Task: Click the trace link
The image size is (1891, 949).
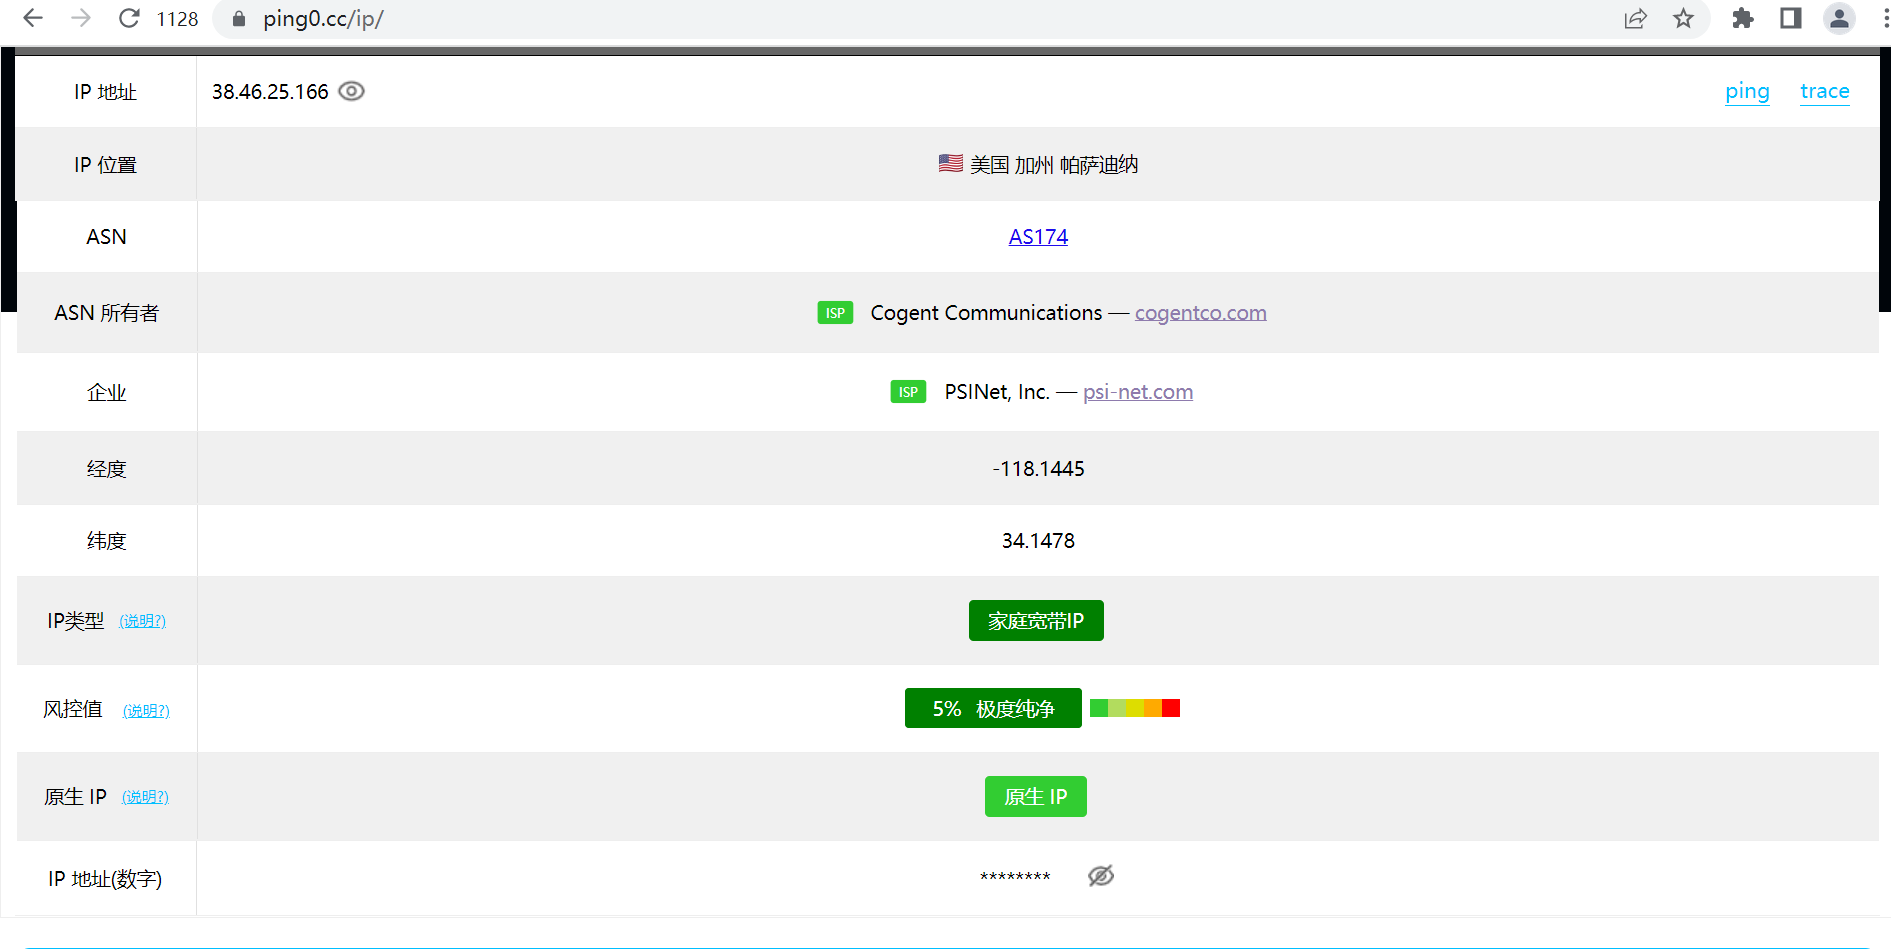Action: pyautogui.click(x=1825, y=91)
